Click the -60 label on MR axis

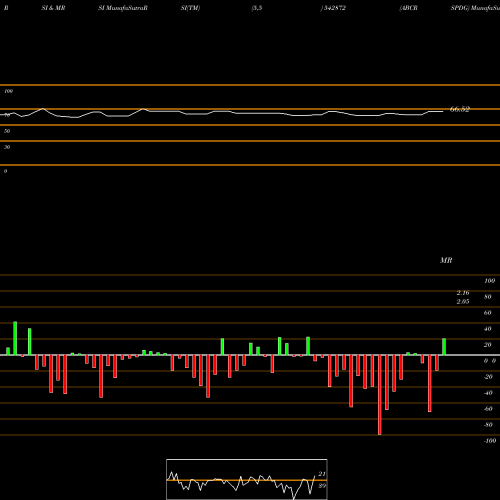[x=488, y=409]
